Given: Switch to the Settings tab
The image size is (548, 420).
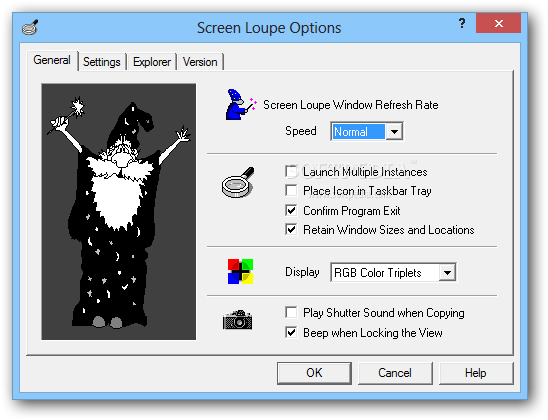Looking at the screenshot, I should point(102,62).
